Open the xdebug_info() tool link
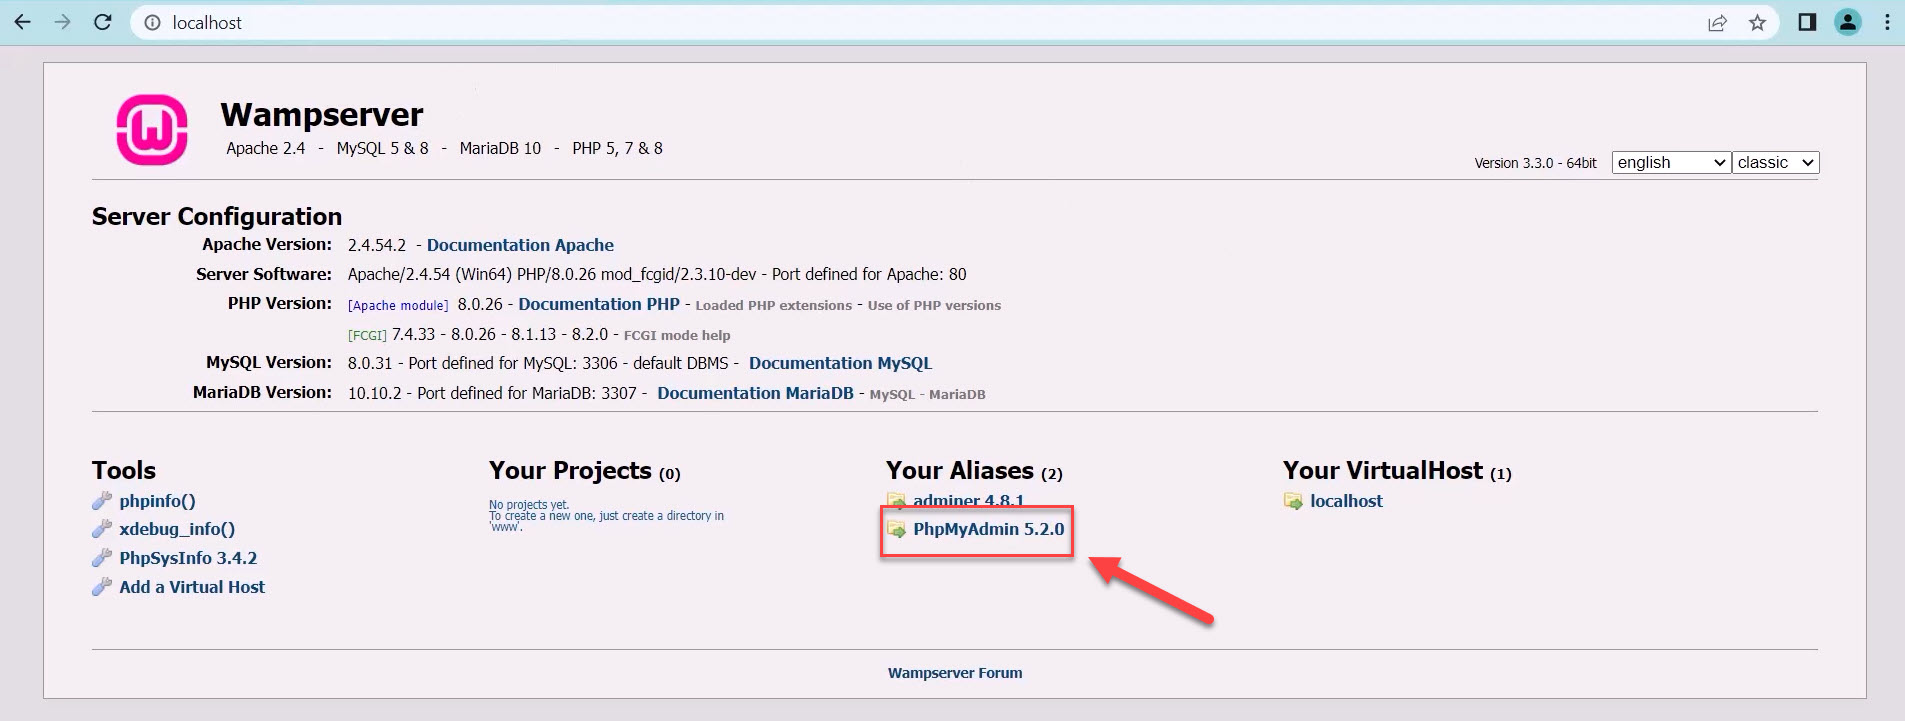This screenshot has width=1905, height=721. point(177,529)
